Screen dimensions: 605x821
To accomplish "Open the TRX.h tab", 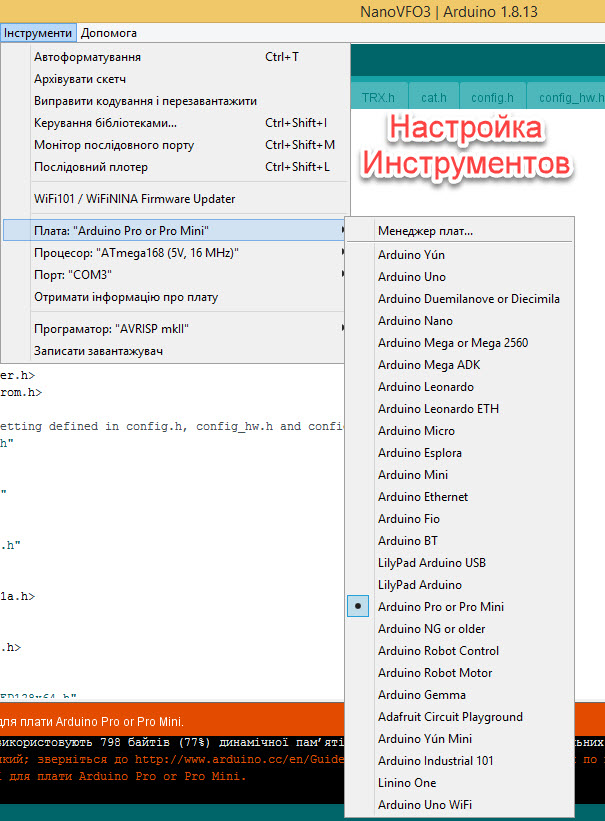I will click(x=378, y=98).
